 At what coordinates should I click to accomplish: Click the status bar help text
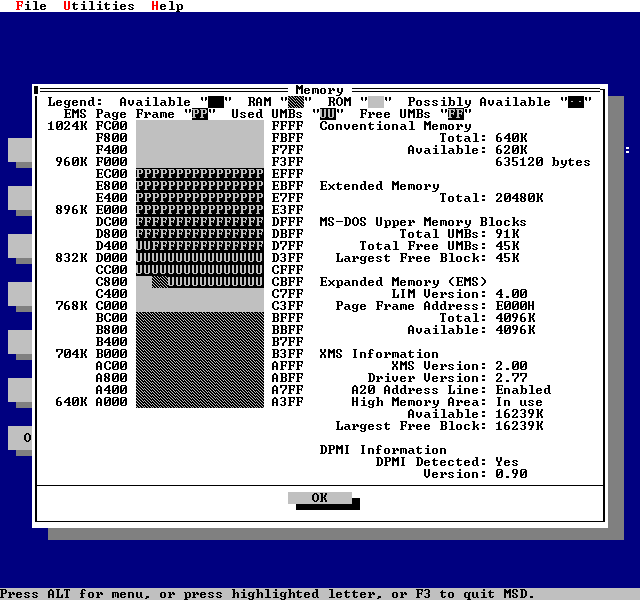[267, 594]
